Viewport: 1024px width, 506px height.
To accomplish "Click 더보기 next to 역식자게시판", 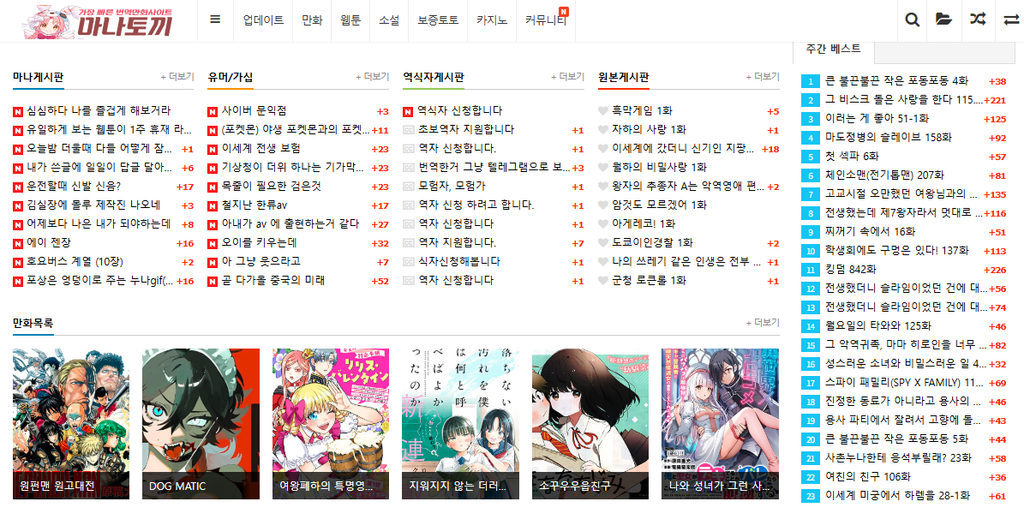I will [568, 77].
